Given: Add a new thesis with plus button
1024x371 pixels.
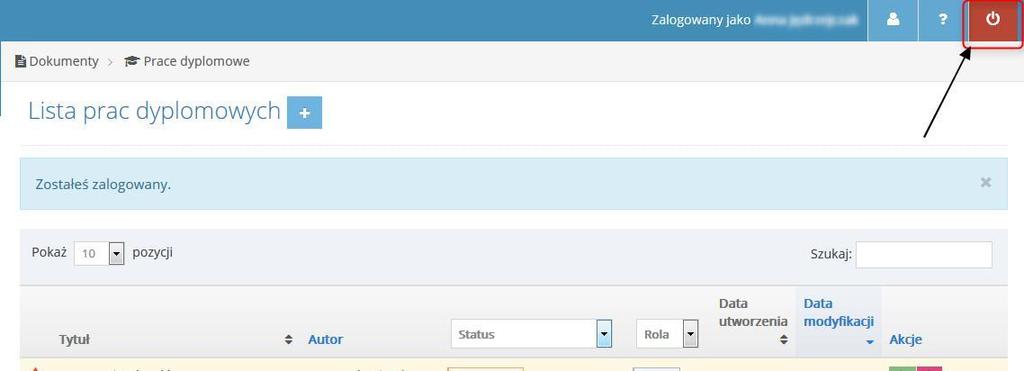Looking at the screenshot, I should 304,113.
